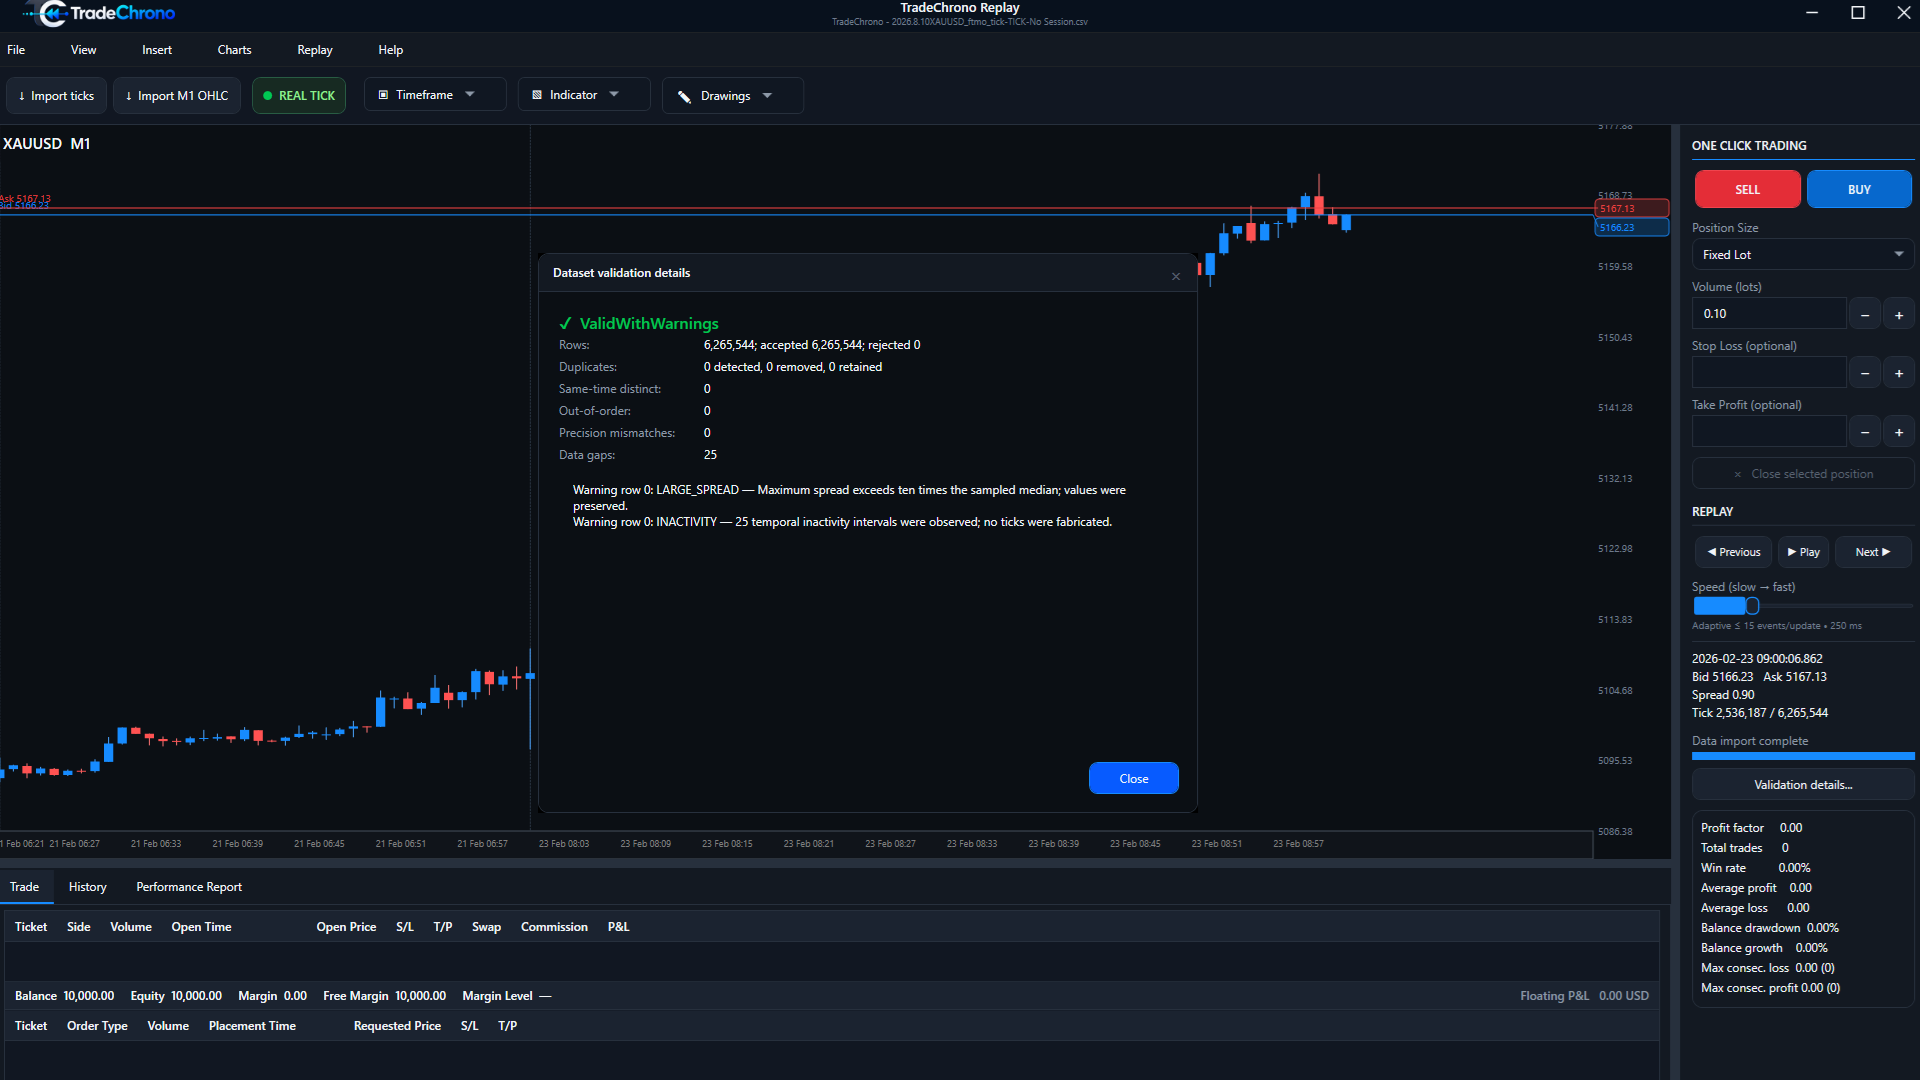Decrease Stop Loss with minus button
The width and height of the screenshot is (1920, 1080).
click(x=1864, y=373)
